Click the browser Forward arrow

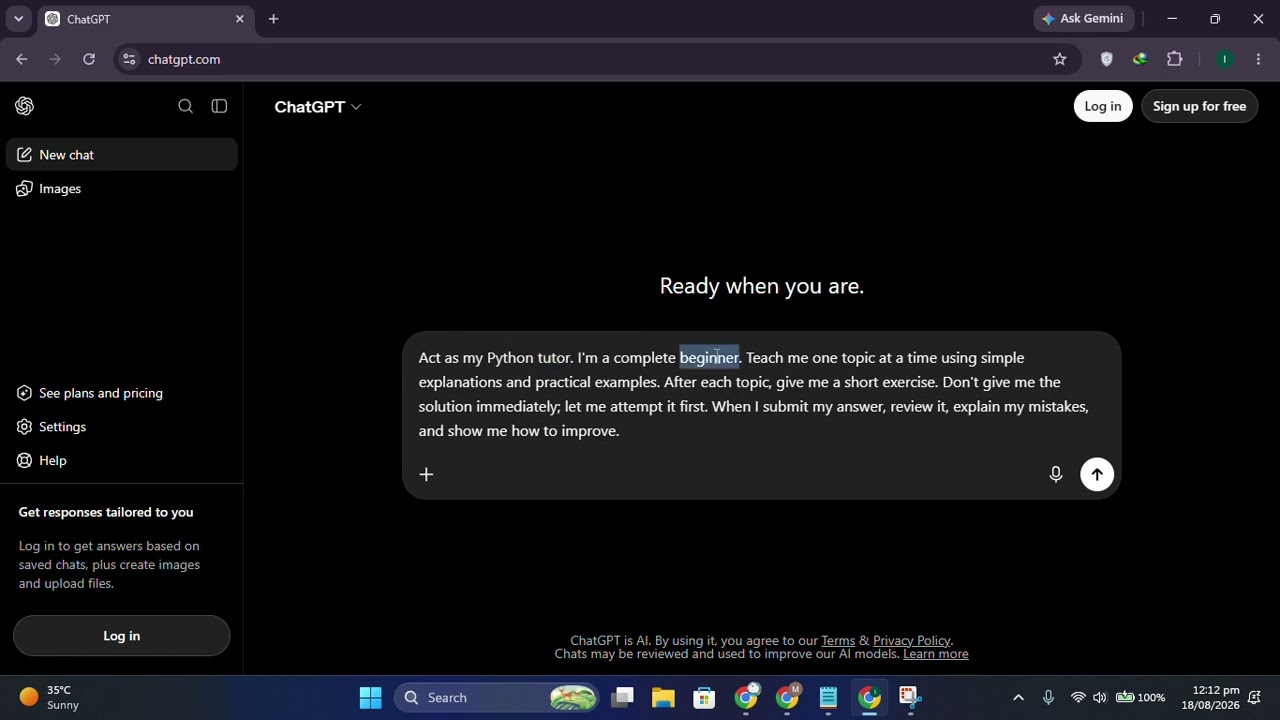55,59
